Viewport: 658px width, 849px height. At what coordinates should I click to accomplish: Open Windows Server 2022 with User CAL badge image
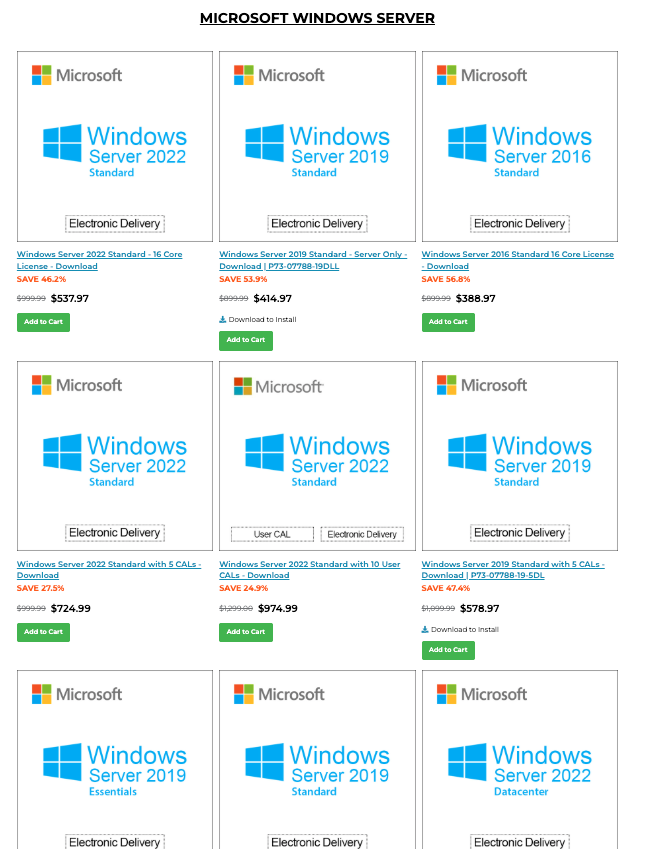(317, 456)
